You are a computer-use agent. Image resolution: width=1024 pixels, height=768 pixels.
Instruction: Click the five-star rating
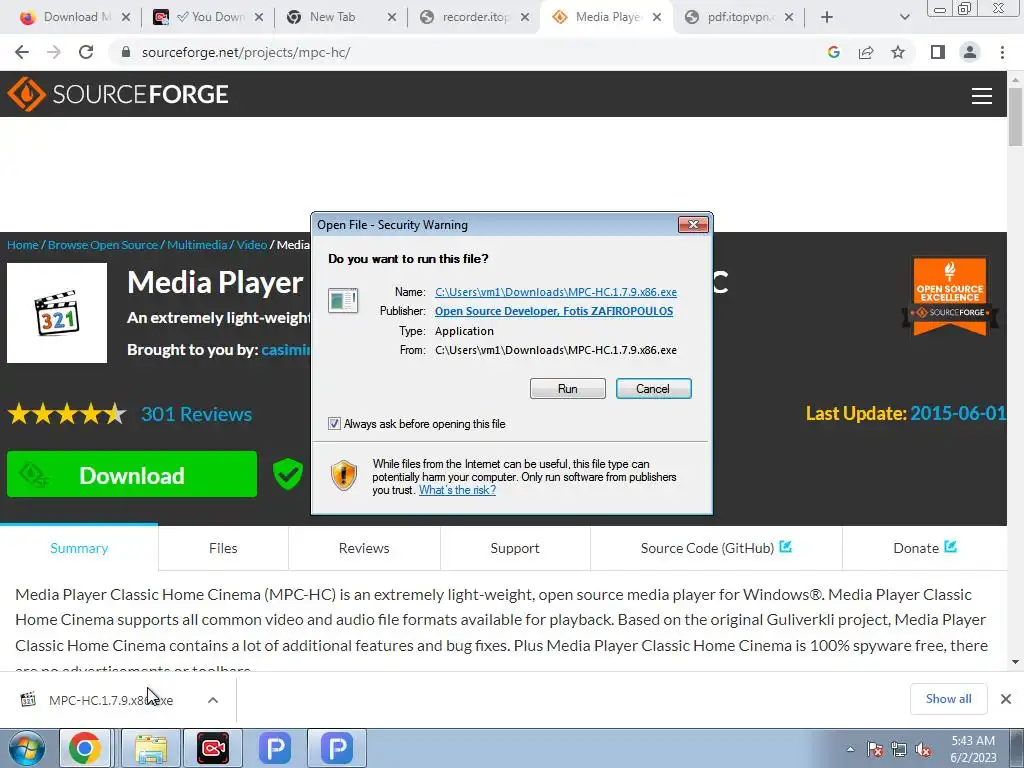click(67, 414)
